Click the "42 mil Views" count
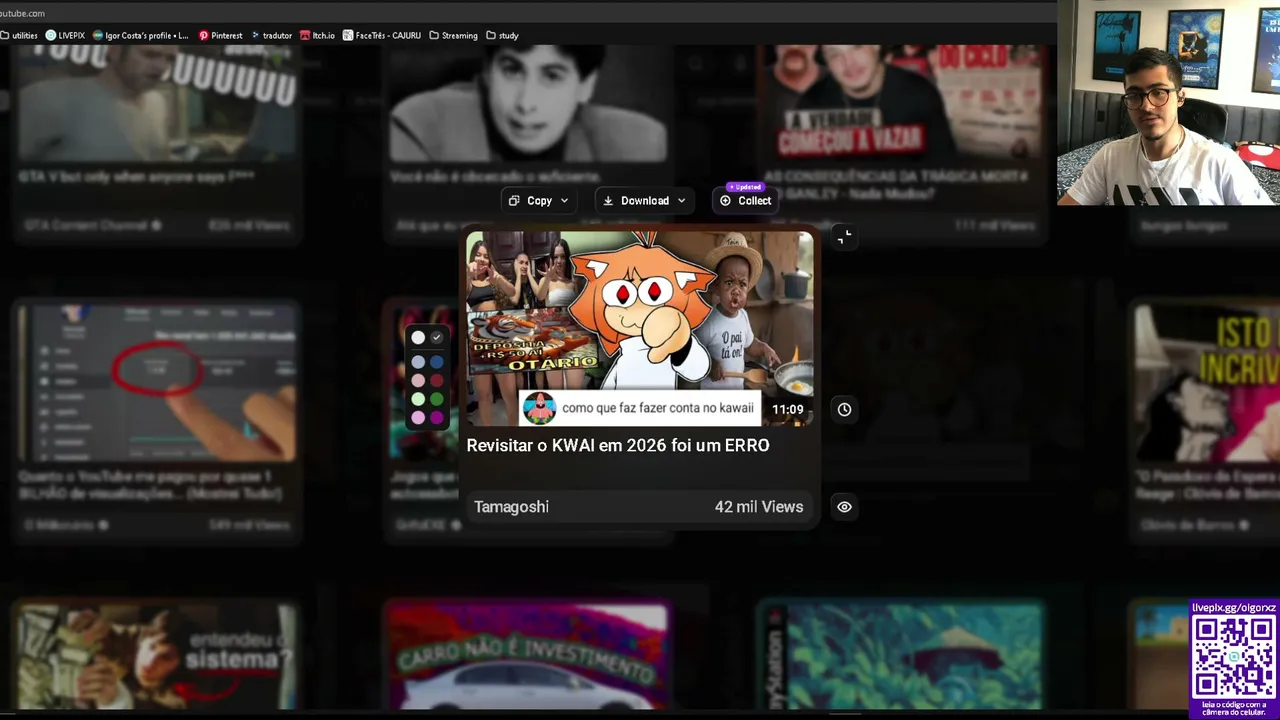 tap(759, 507)
